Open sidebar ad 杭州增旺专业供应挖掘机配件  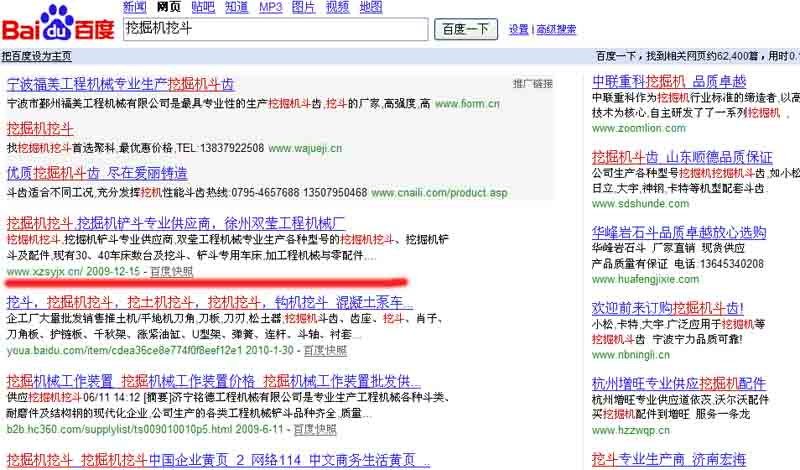679,384
